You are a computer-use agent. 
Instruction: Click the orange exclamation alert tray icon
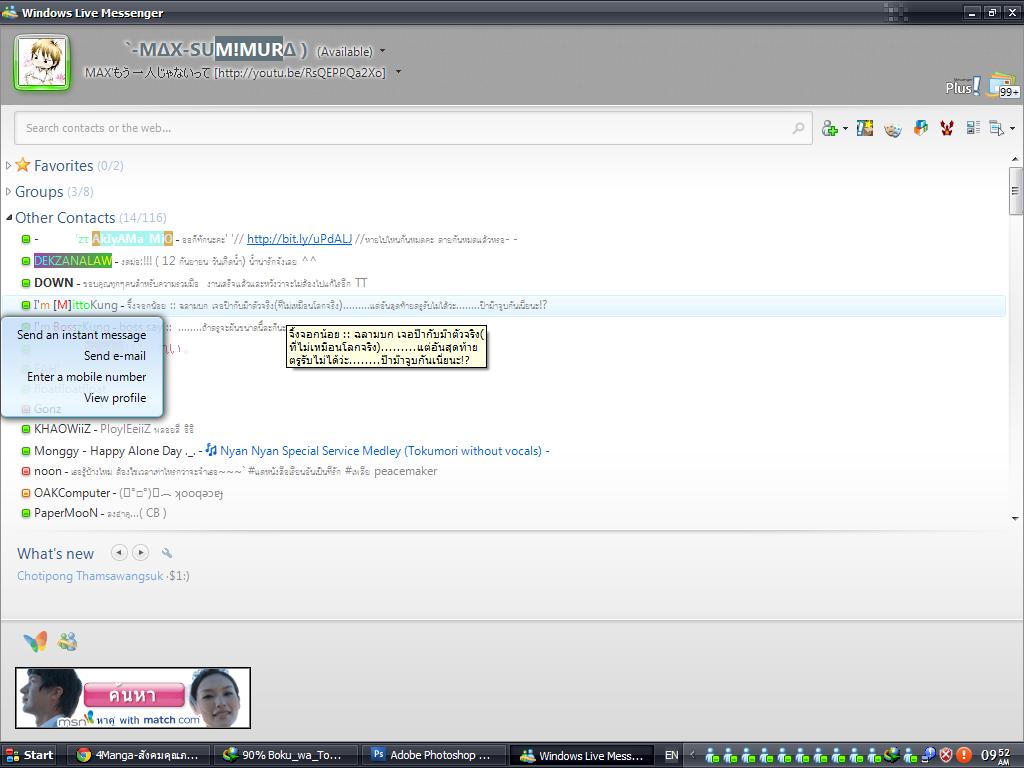[x=965, y=755]
